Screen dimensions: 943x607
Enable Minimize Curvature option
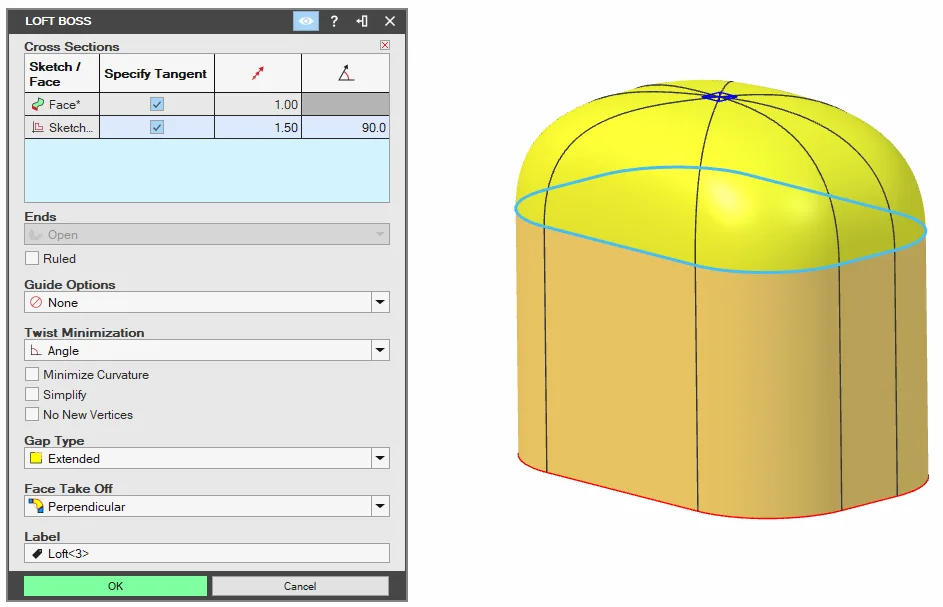pos(32,374)
